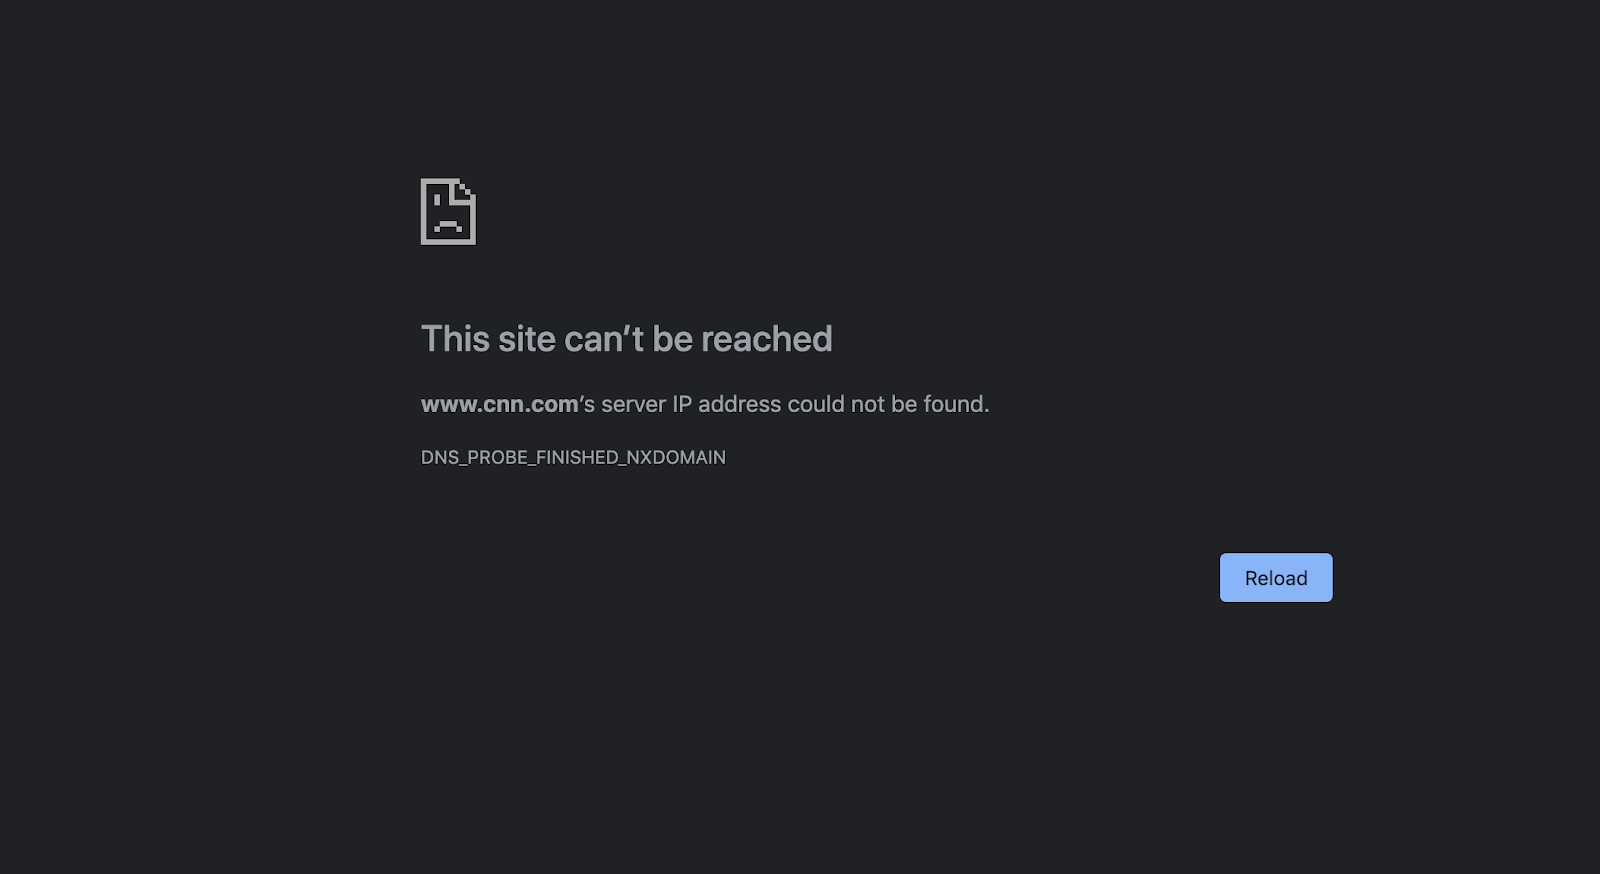
Task: Click the "DNS_PROBE" part of error code
Action: (x=474, y=457)
